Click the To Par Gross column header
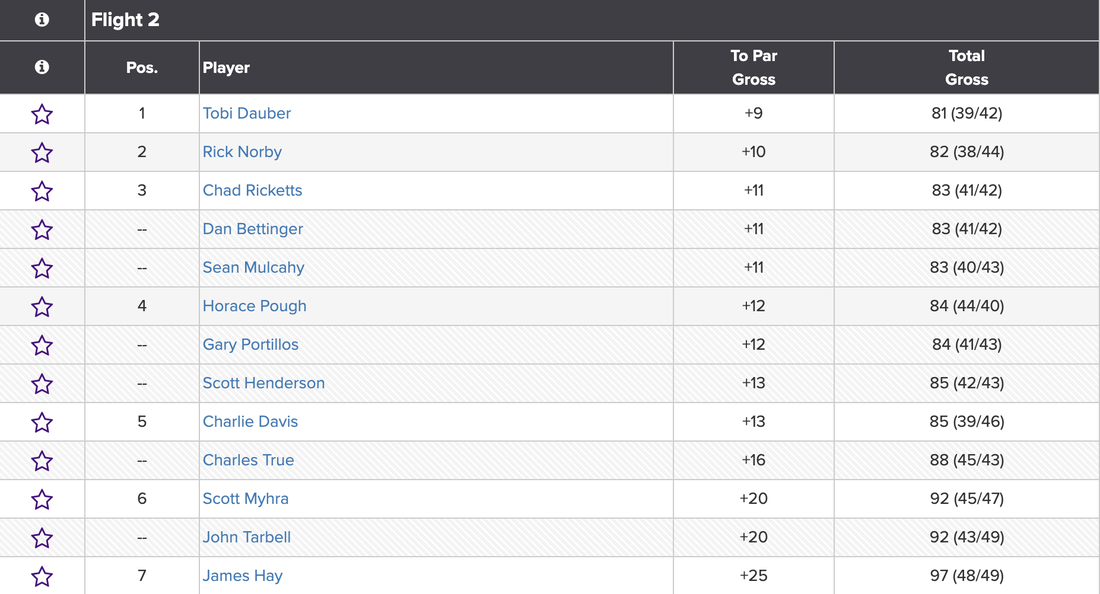The image size is (1100, 594). click(753, 68)
